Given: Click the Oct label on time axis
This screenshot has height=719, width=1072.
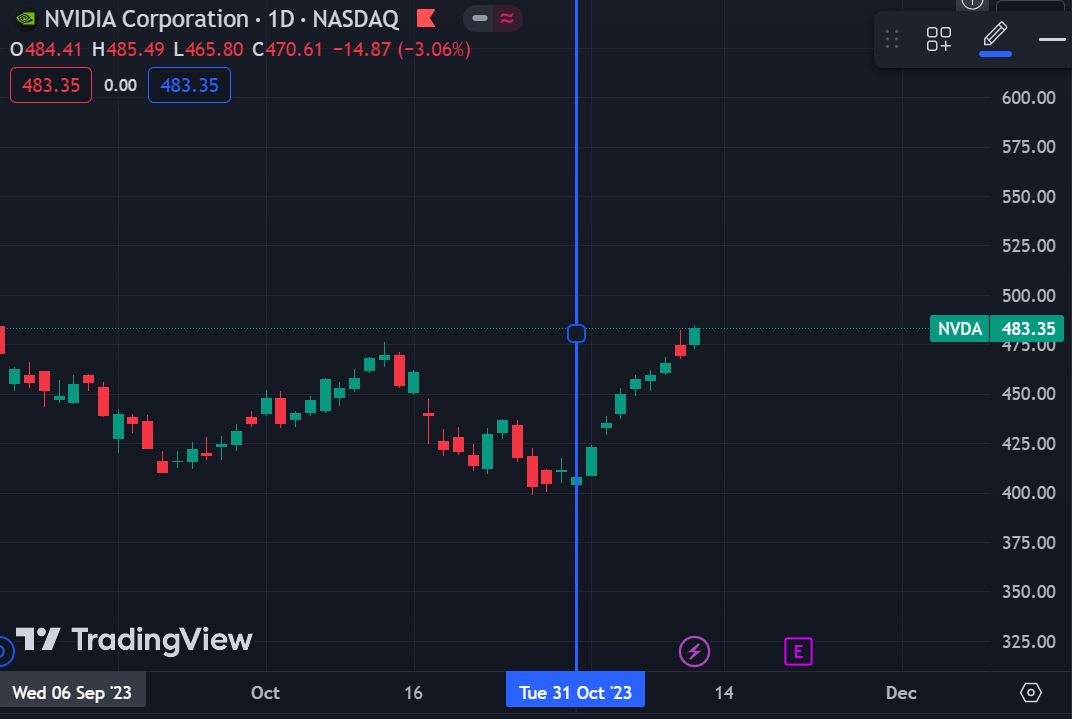Looking at the screenshot, I should [265, 693].
